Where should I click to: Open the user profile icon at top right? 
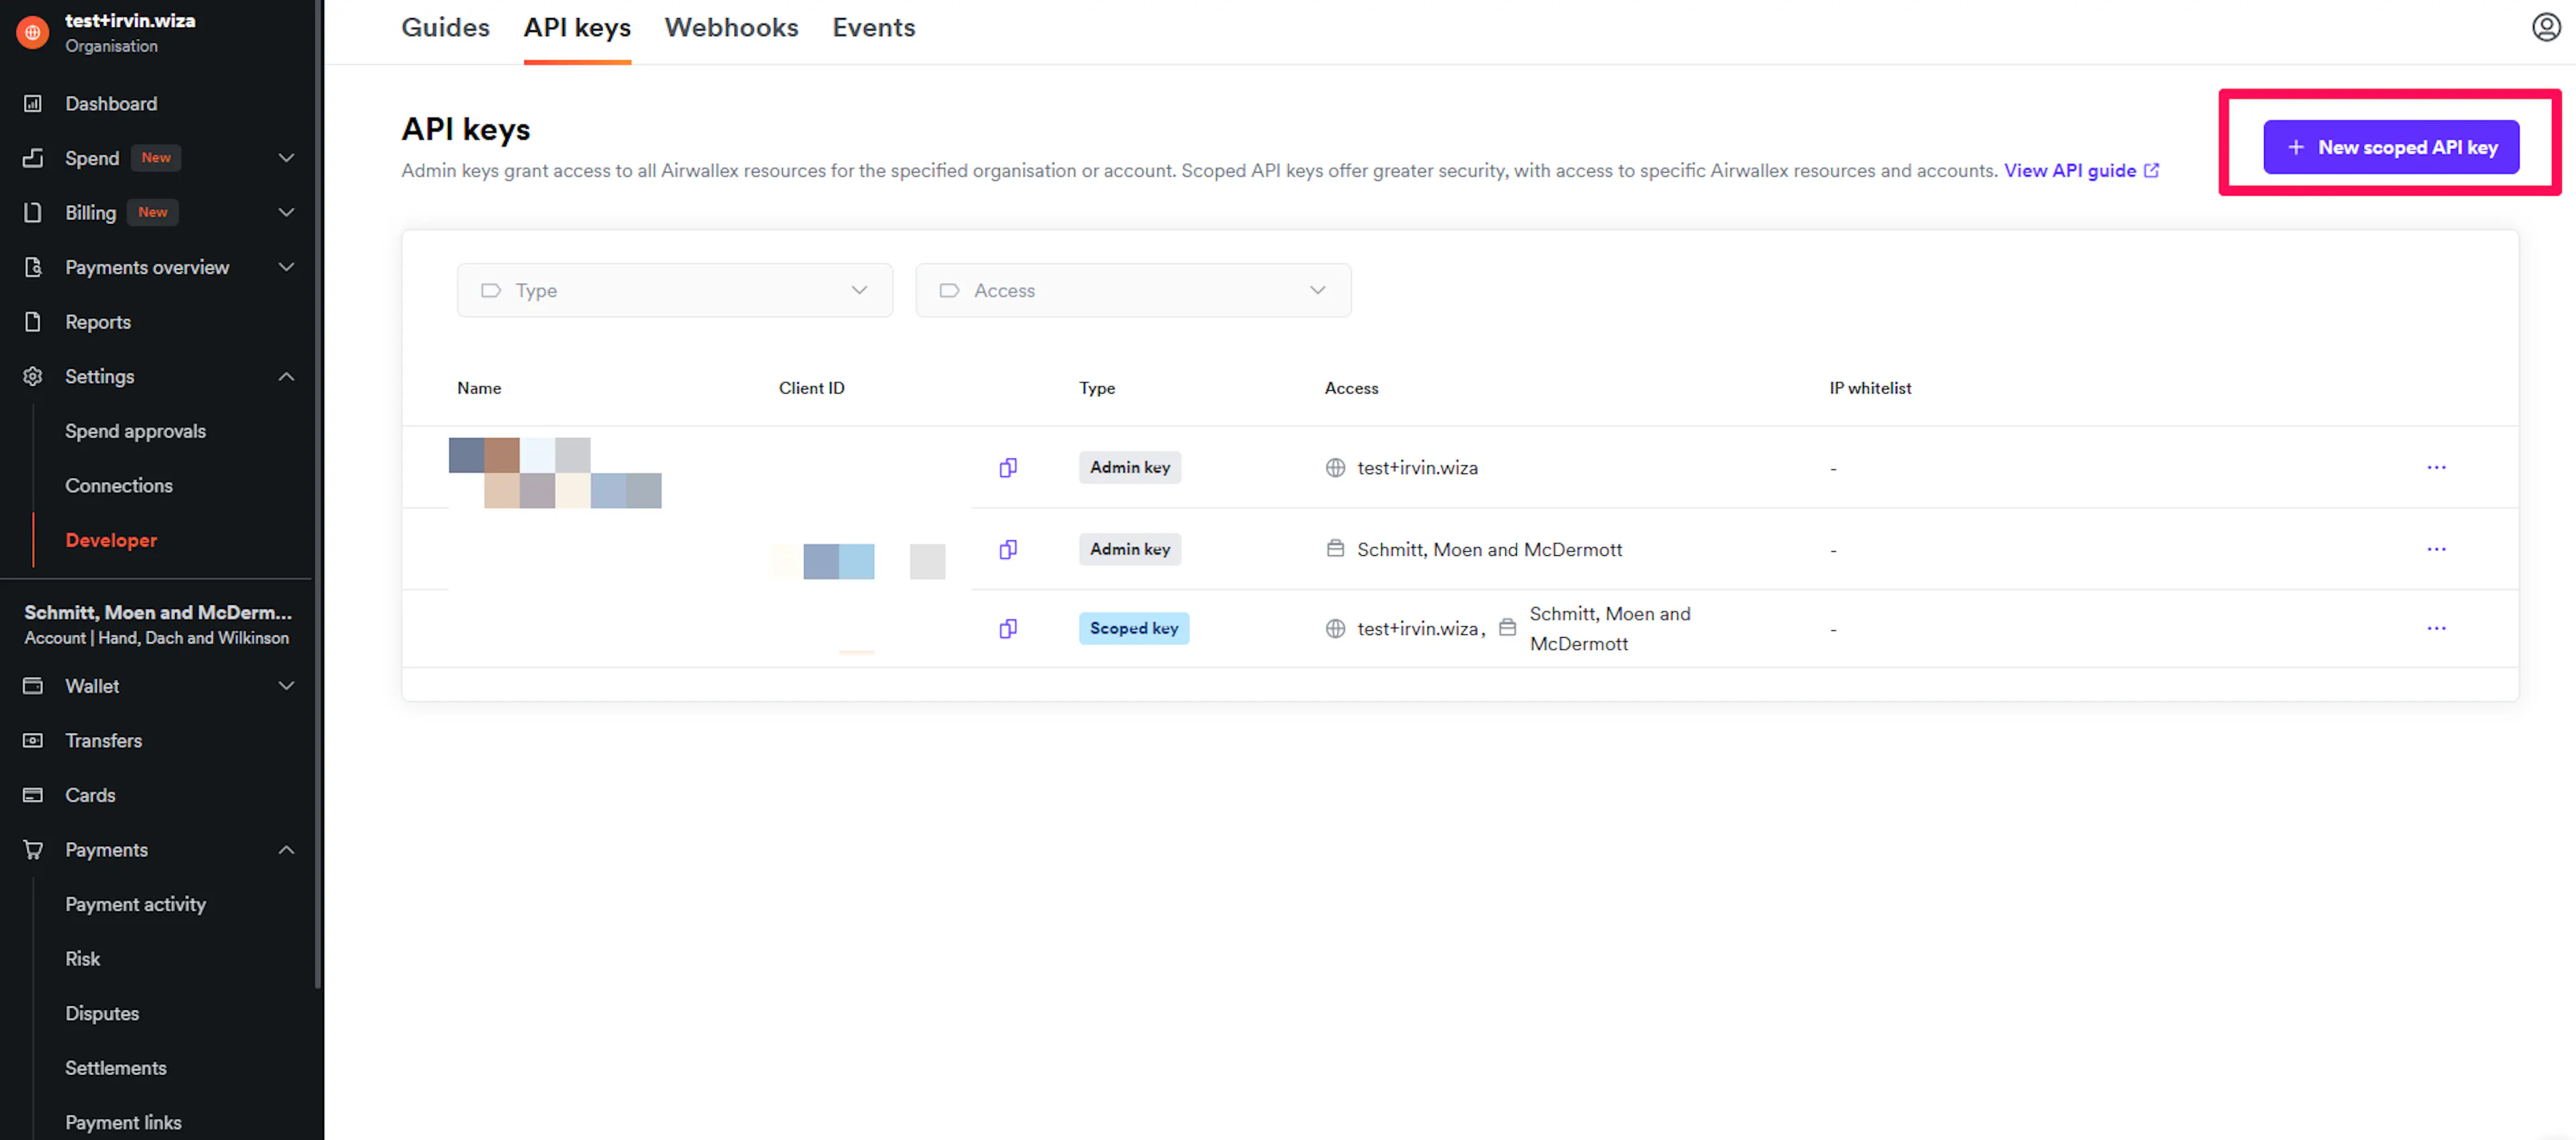tap(2545, 27)
